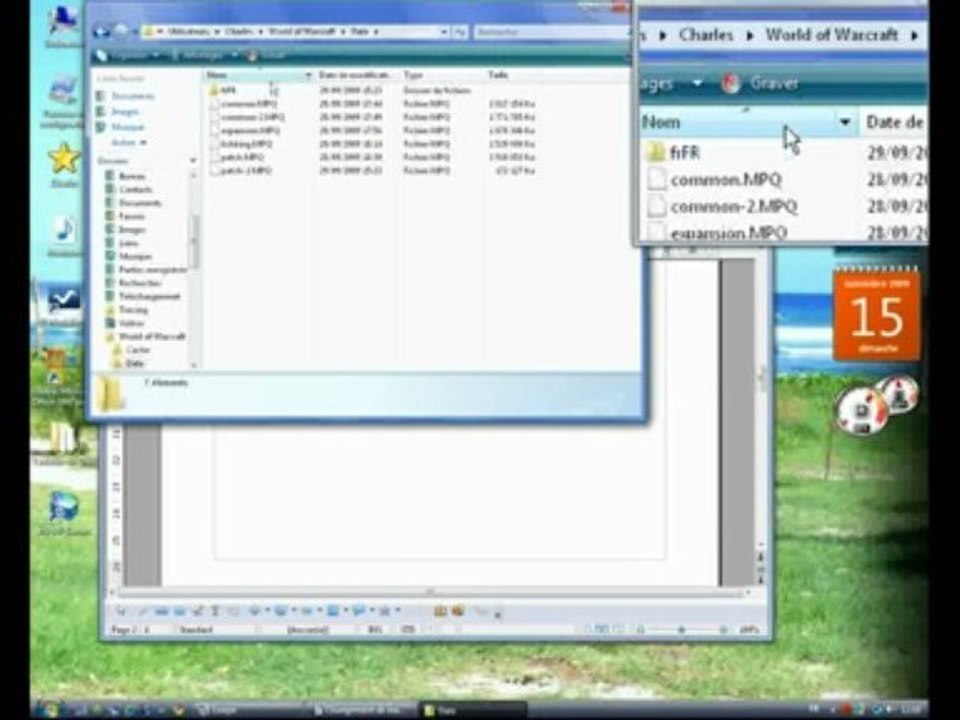
Task: Click the Page number field in Writer status bar
Action: click(131, 630)
